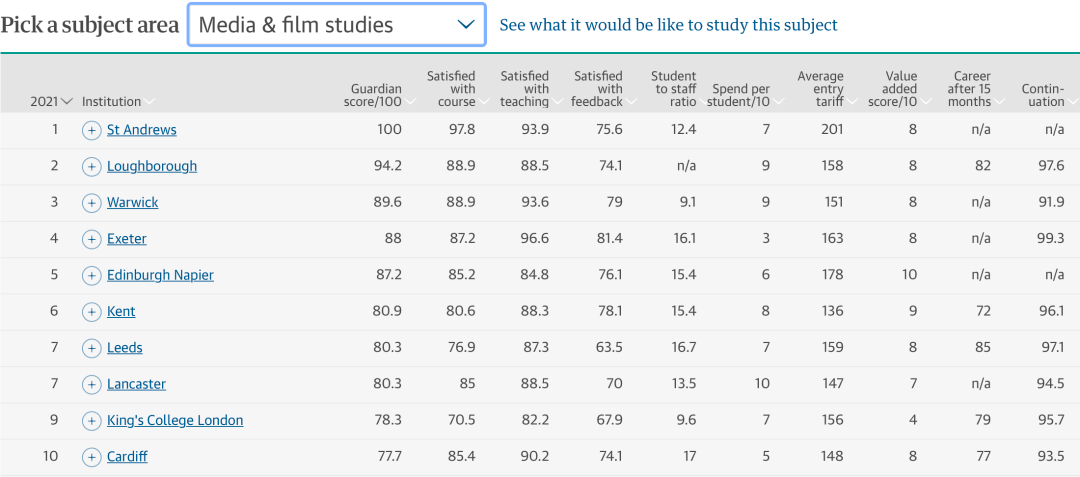Click the plus icon next to Kent
Image resolution: width=1080 pixels, height=477 pixels.
coord(91,312)
